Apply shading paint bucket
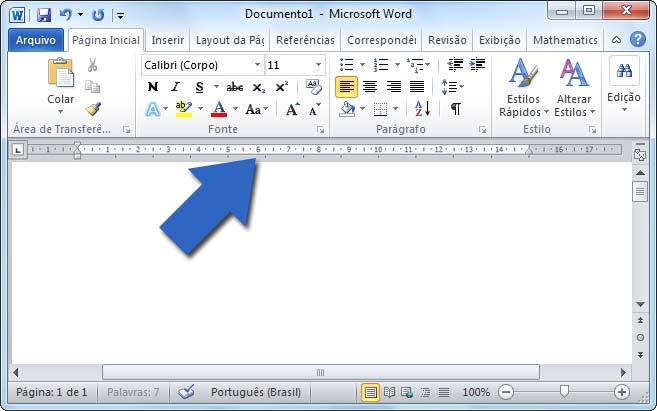Screen dimensions: 657x411 (x=347, y=109)
